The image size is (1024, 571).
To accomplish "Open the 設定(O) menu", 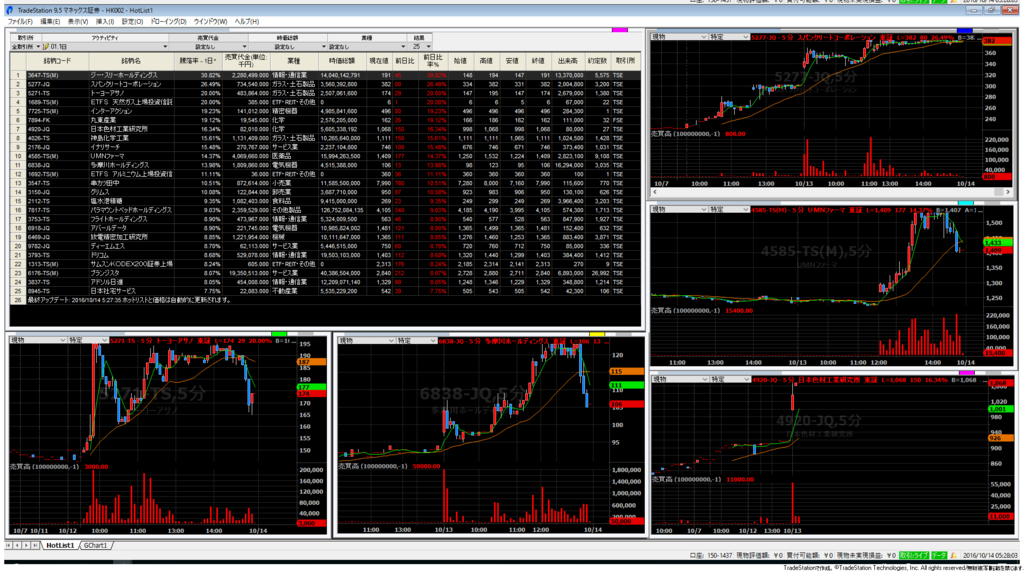I will (132, 22).
